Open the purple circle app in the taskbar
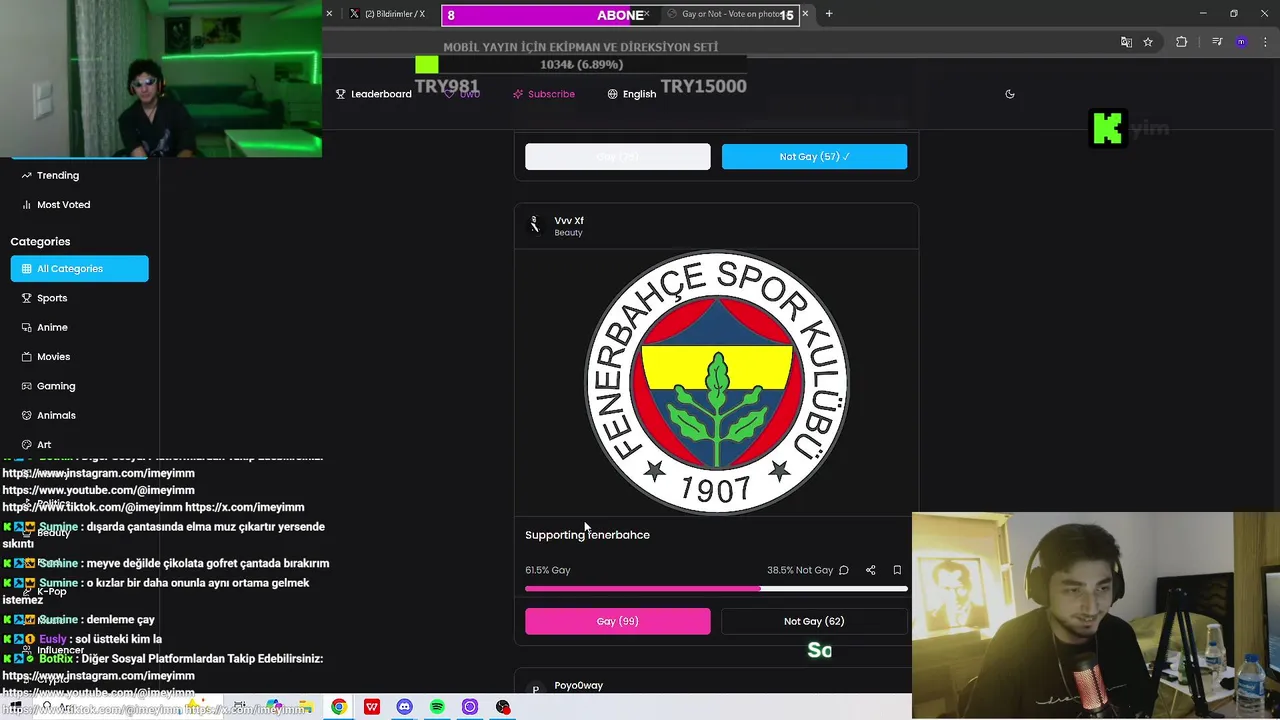This screenshot has height=720, width=1280. [x=470, y=707]
